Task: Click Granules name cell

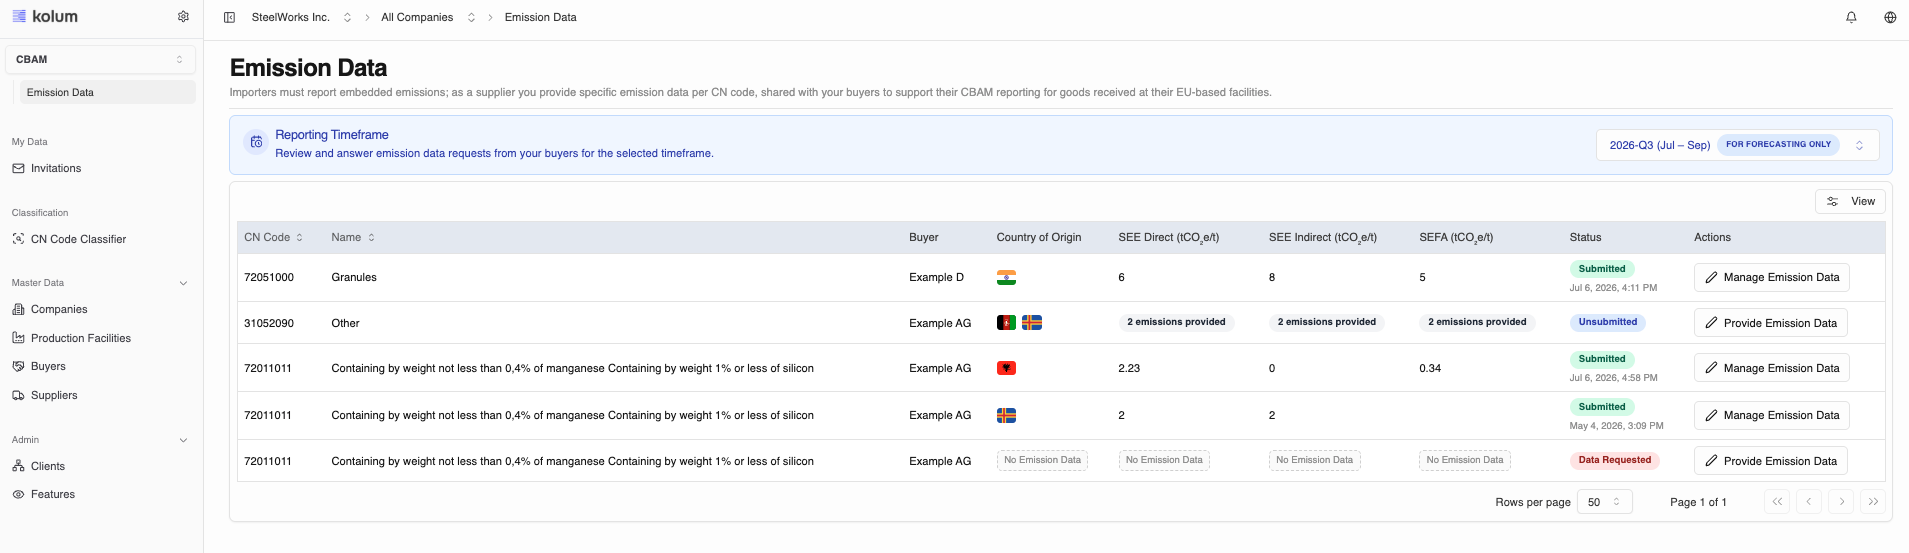Action: click(x=354, y=277)
